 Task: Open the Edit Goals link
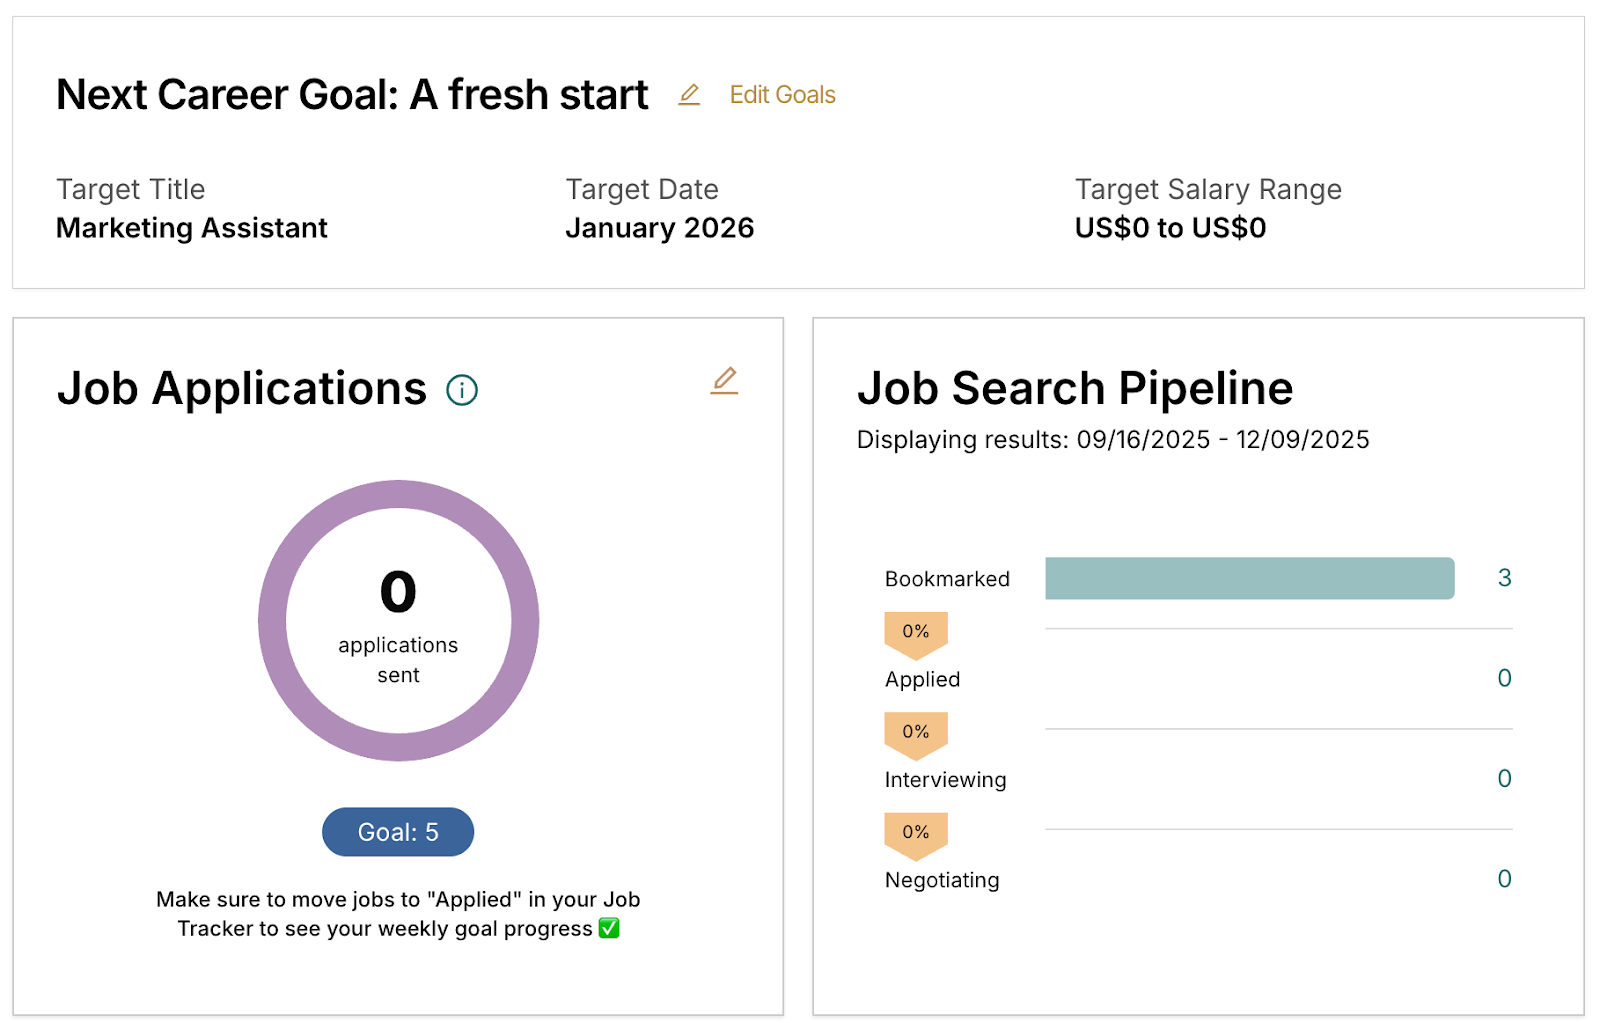(782, 95)
